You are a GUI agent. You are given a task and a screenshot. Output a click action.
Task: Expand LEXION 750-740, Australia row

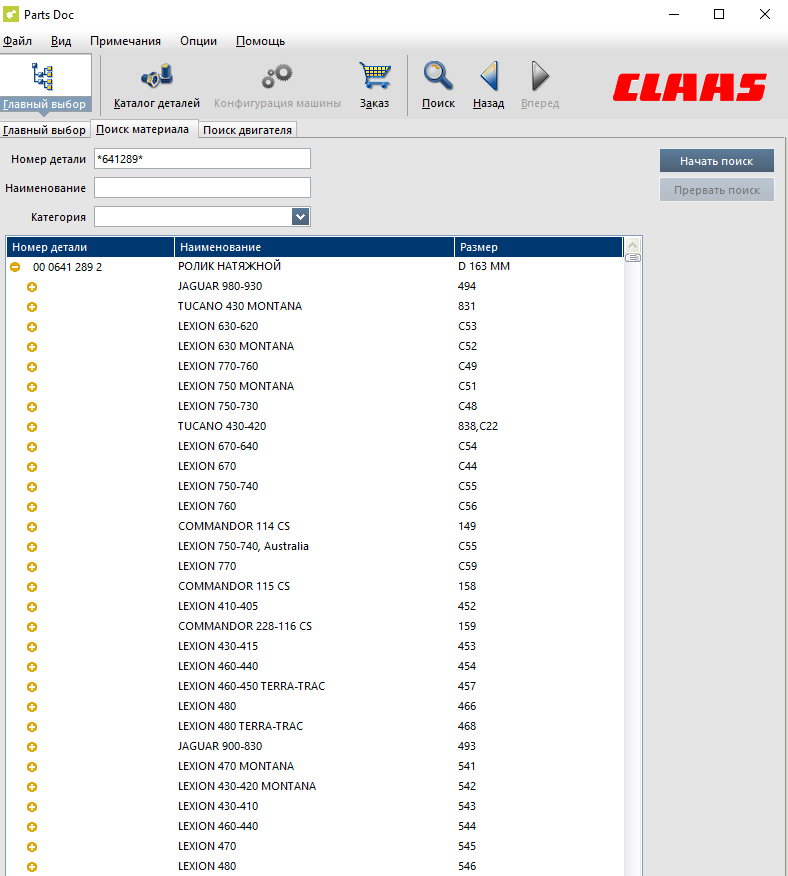(32, 547)
